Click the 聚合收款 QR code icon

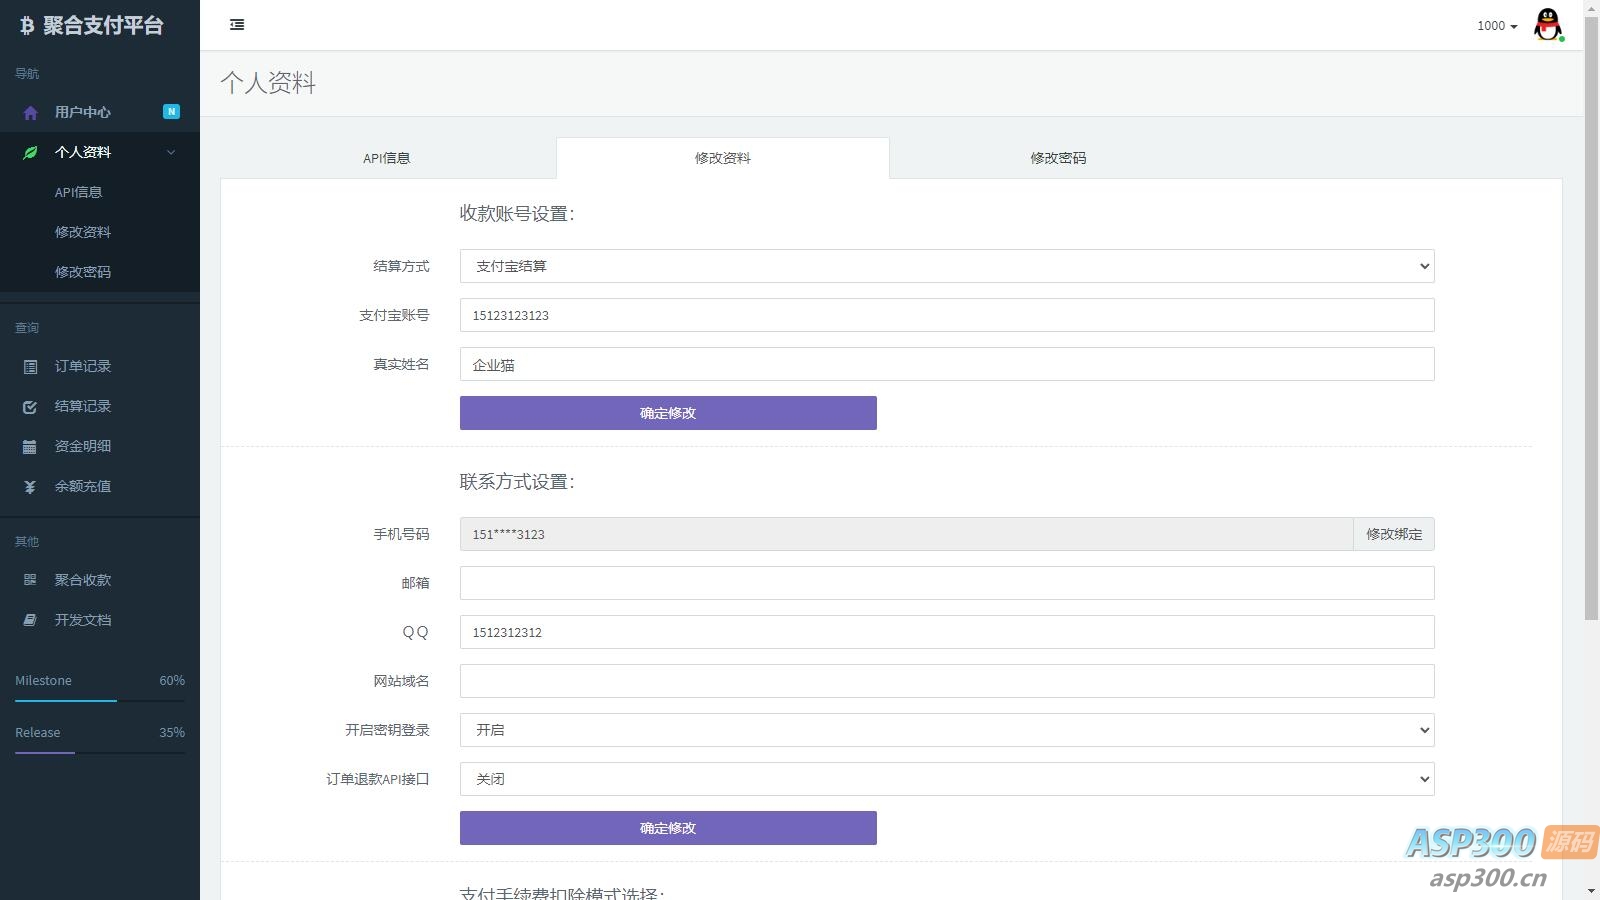(x=30, y=580)
